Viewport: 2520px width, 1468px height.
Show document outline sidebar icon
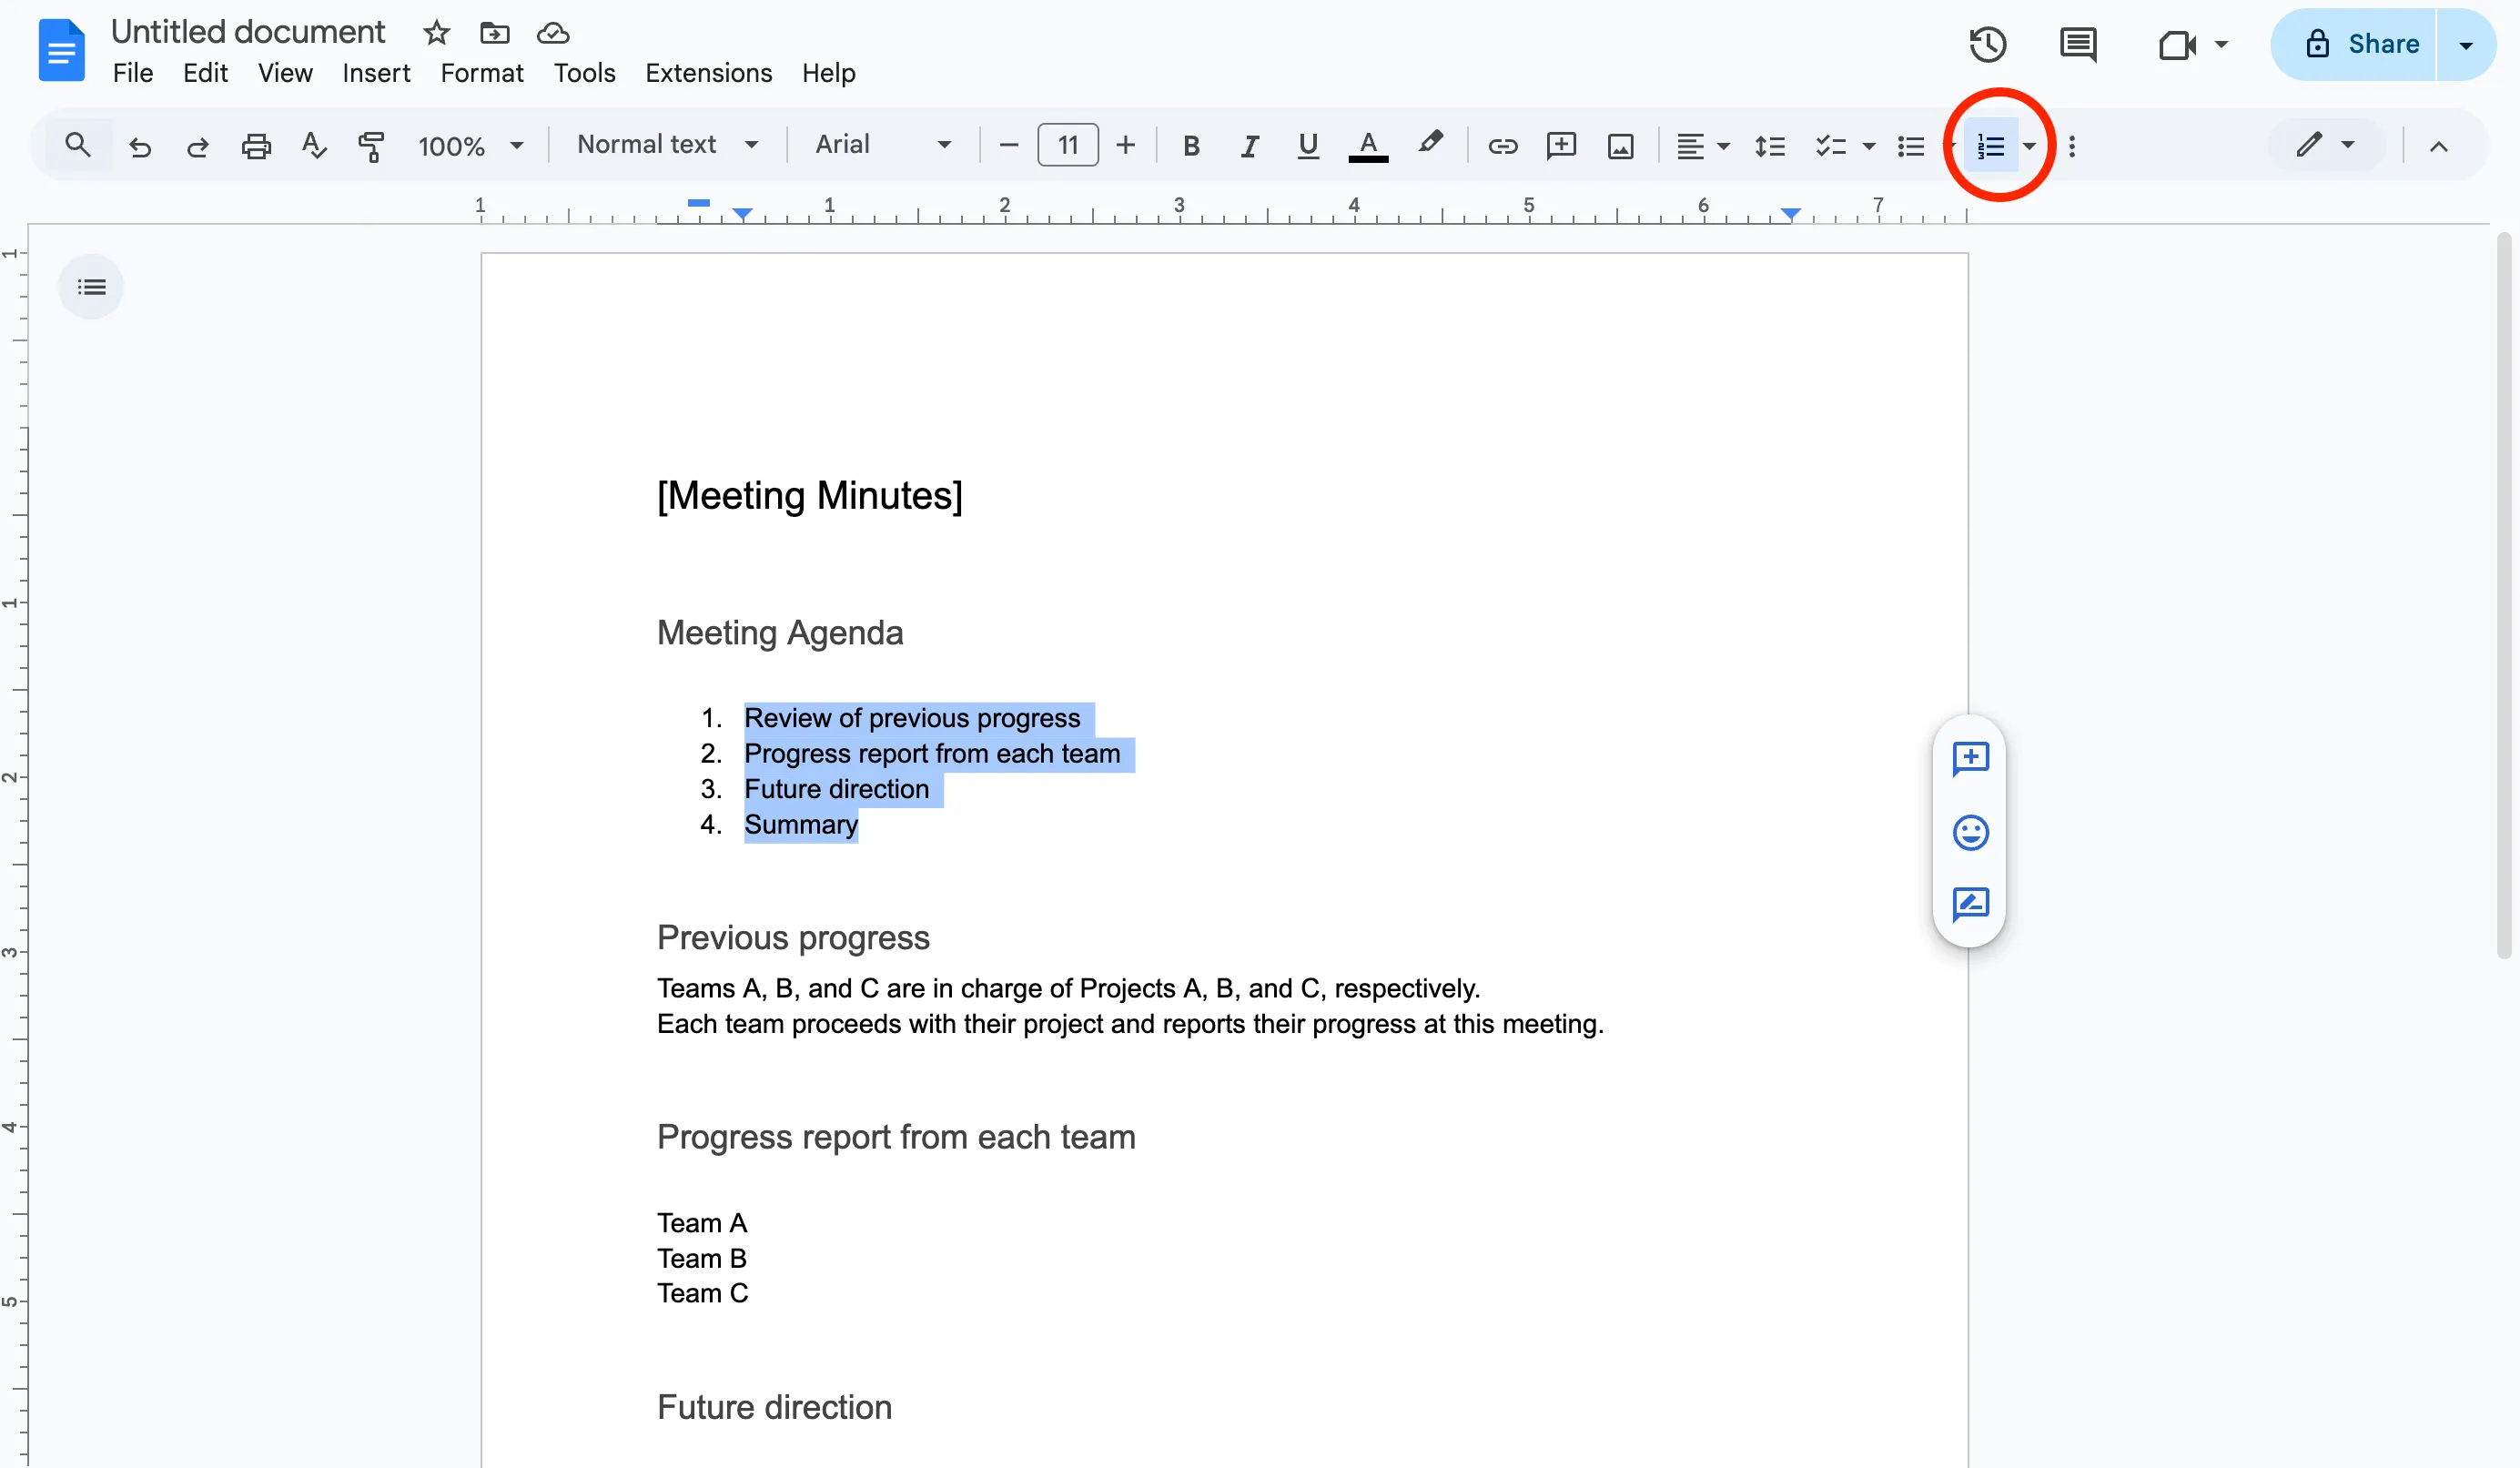pos(91,288)
